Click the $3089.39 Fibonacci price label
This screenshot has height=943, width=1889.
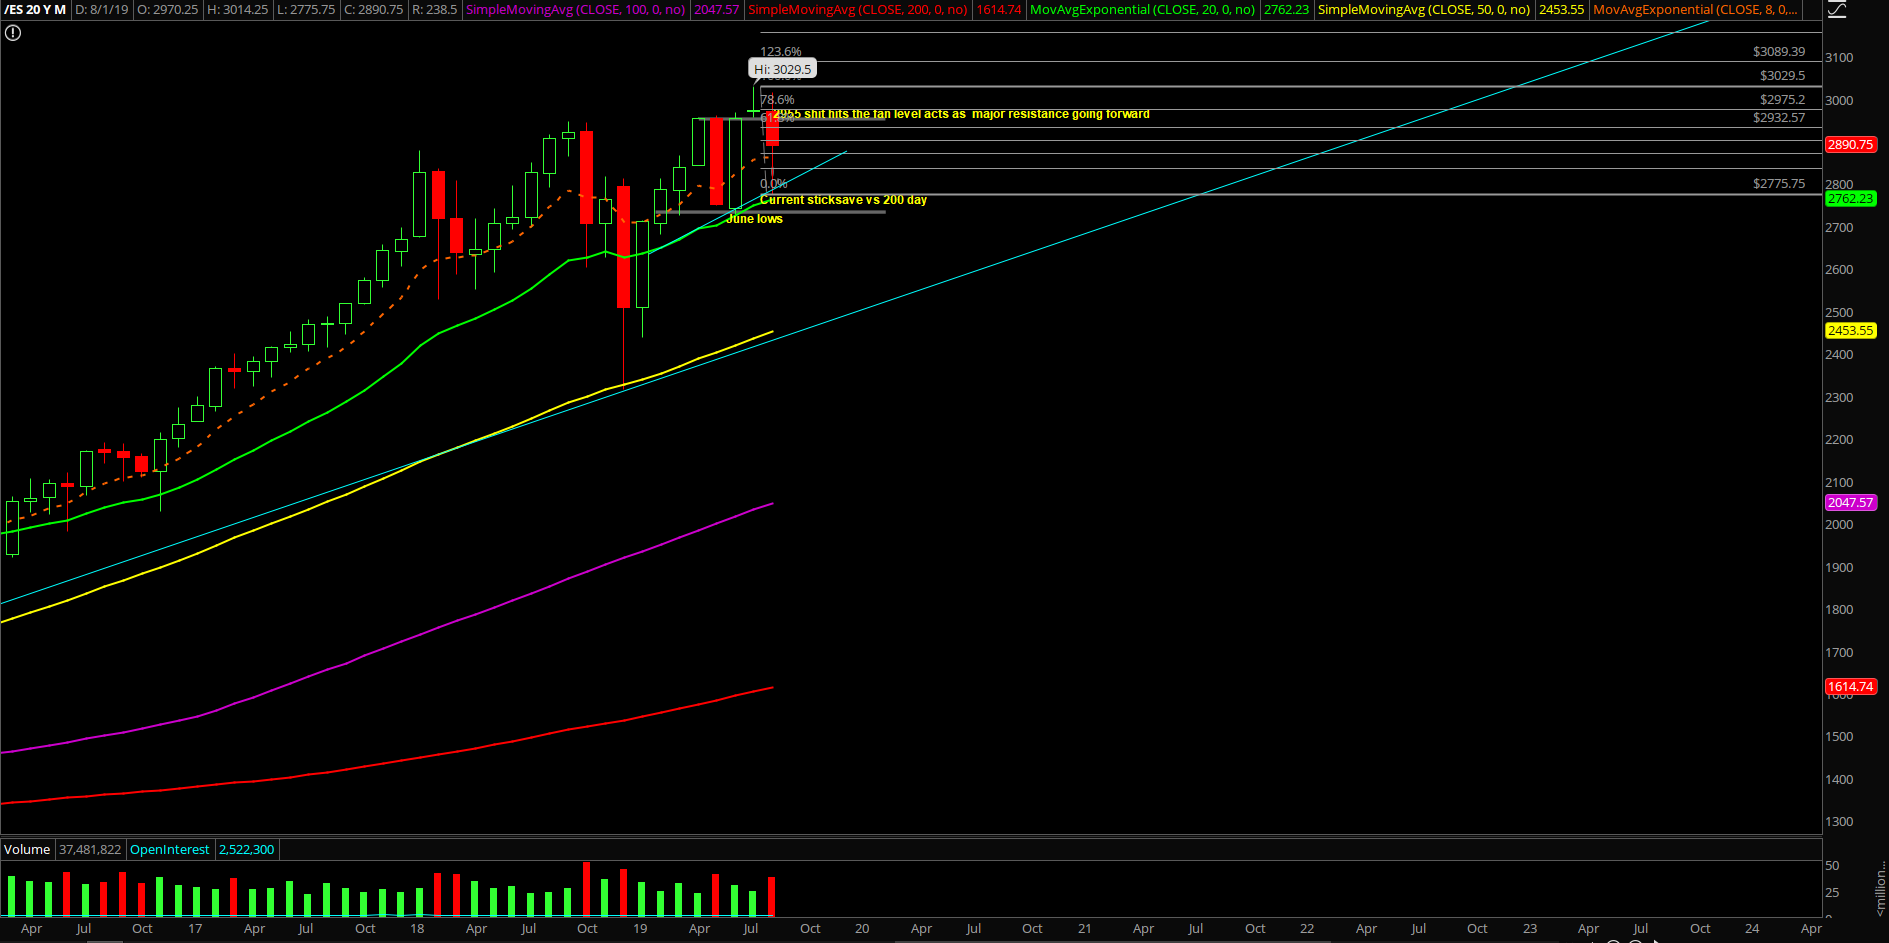1779,51
